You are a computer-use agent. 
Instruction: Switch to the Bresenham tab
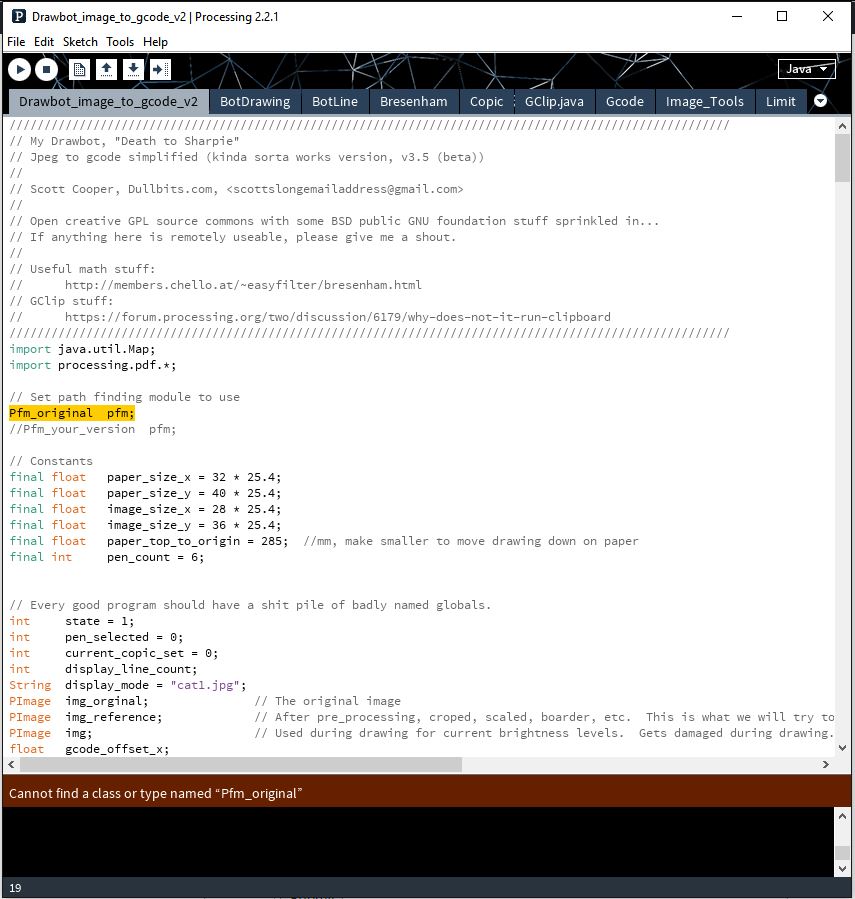(413, 101)
